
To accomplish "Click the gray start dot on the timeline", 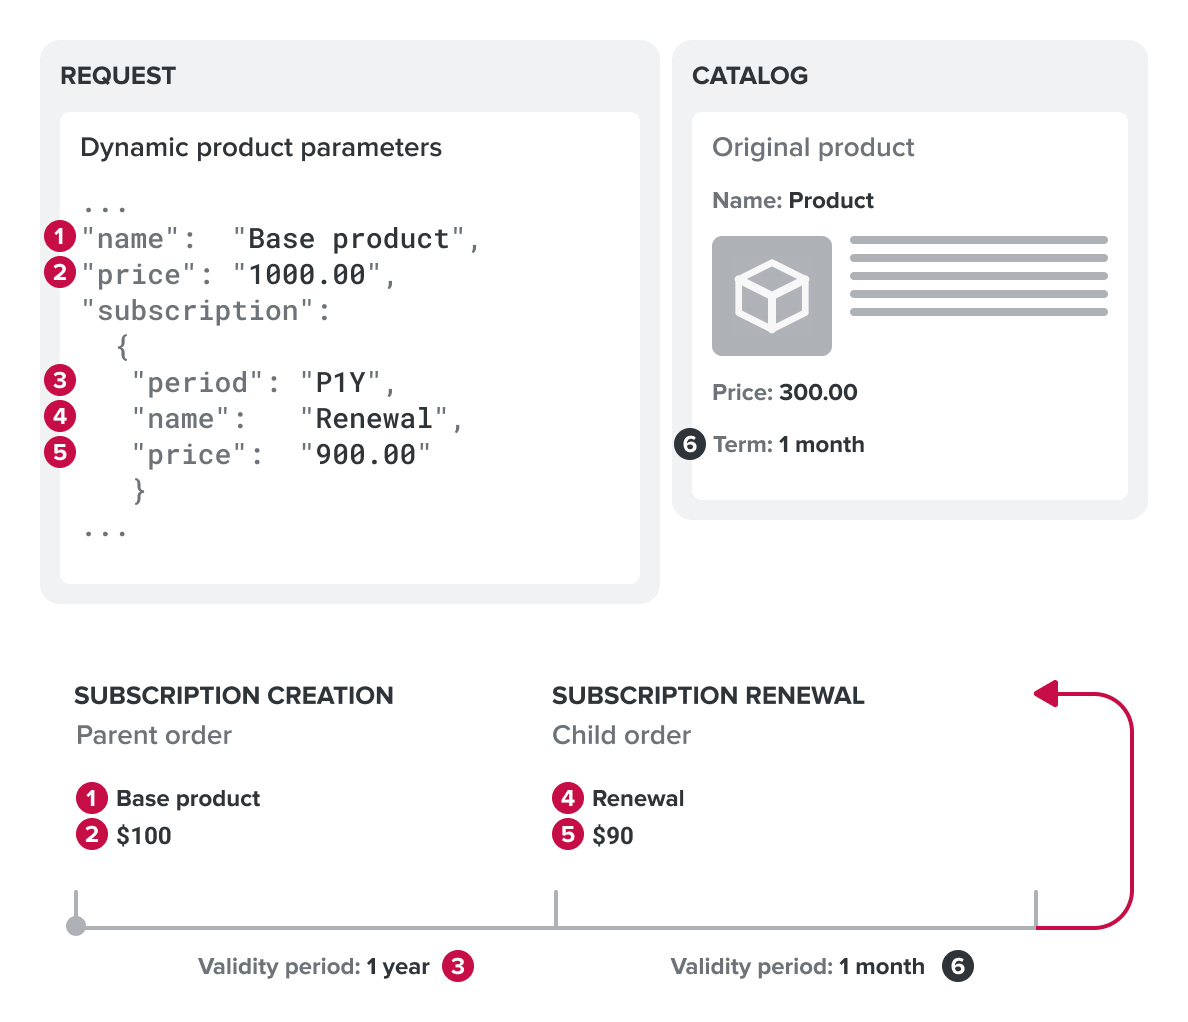I will pyautogui.click(x=76, y=927).
